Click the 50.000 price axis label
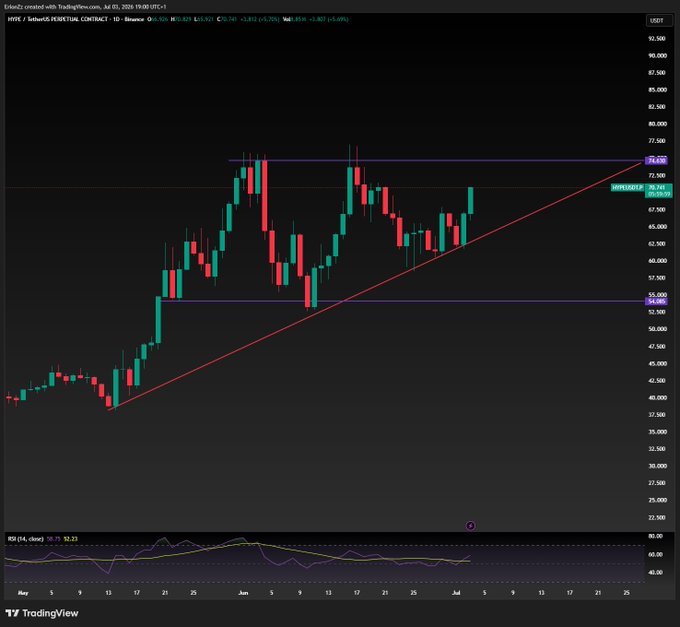The image size is (680, 627). (x=657, y=329)
